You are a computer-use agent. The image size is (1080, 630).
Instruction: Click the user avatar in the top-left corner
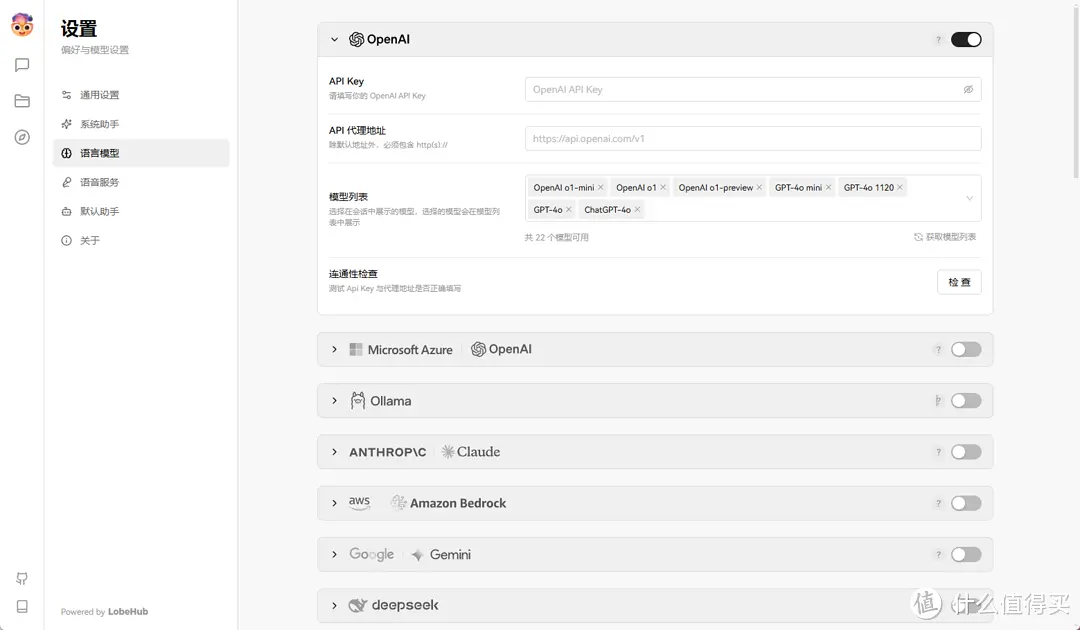coord(22,24)
